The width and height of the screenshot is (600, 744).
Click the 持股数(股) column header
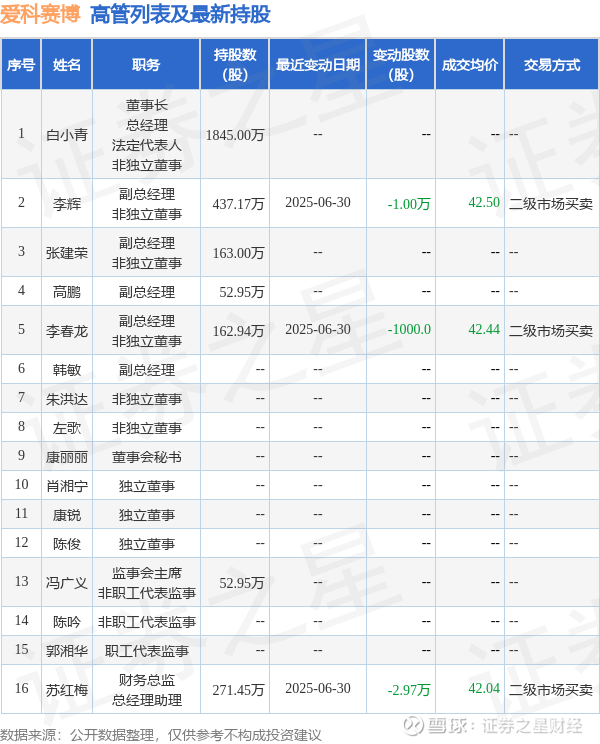pos(235,65)
